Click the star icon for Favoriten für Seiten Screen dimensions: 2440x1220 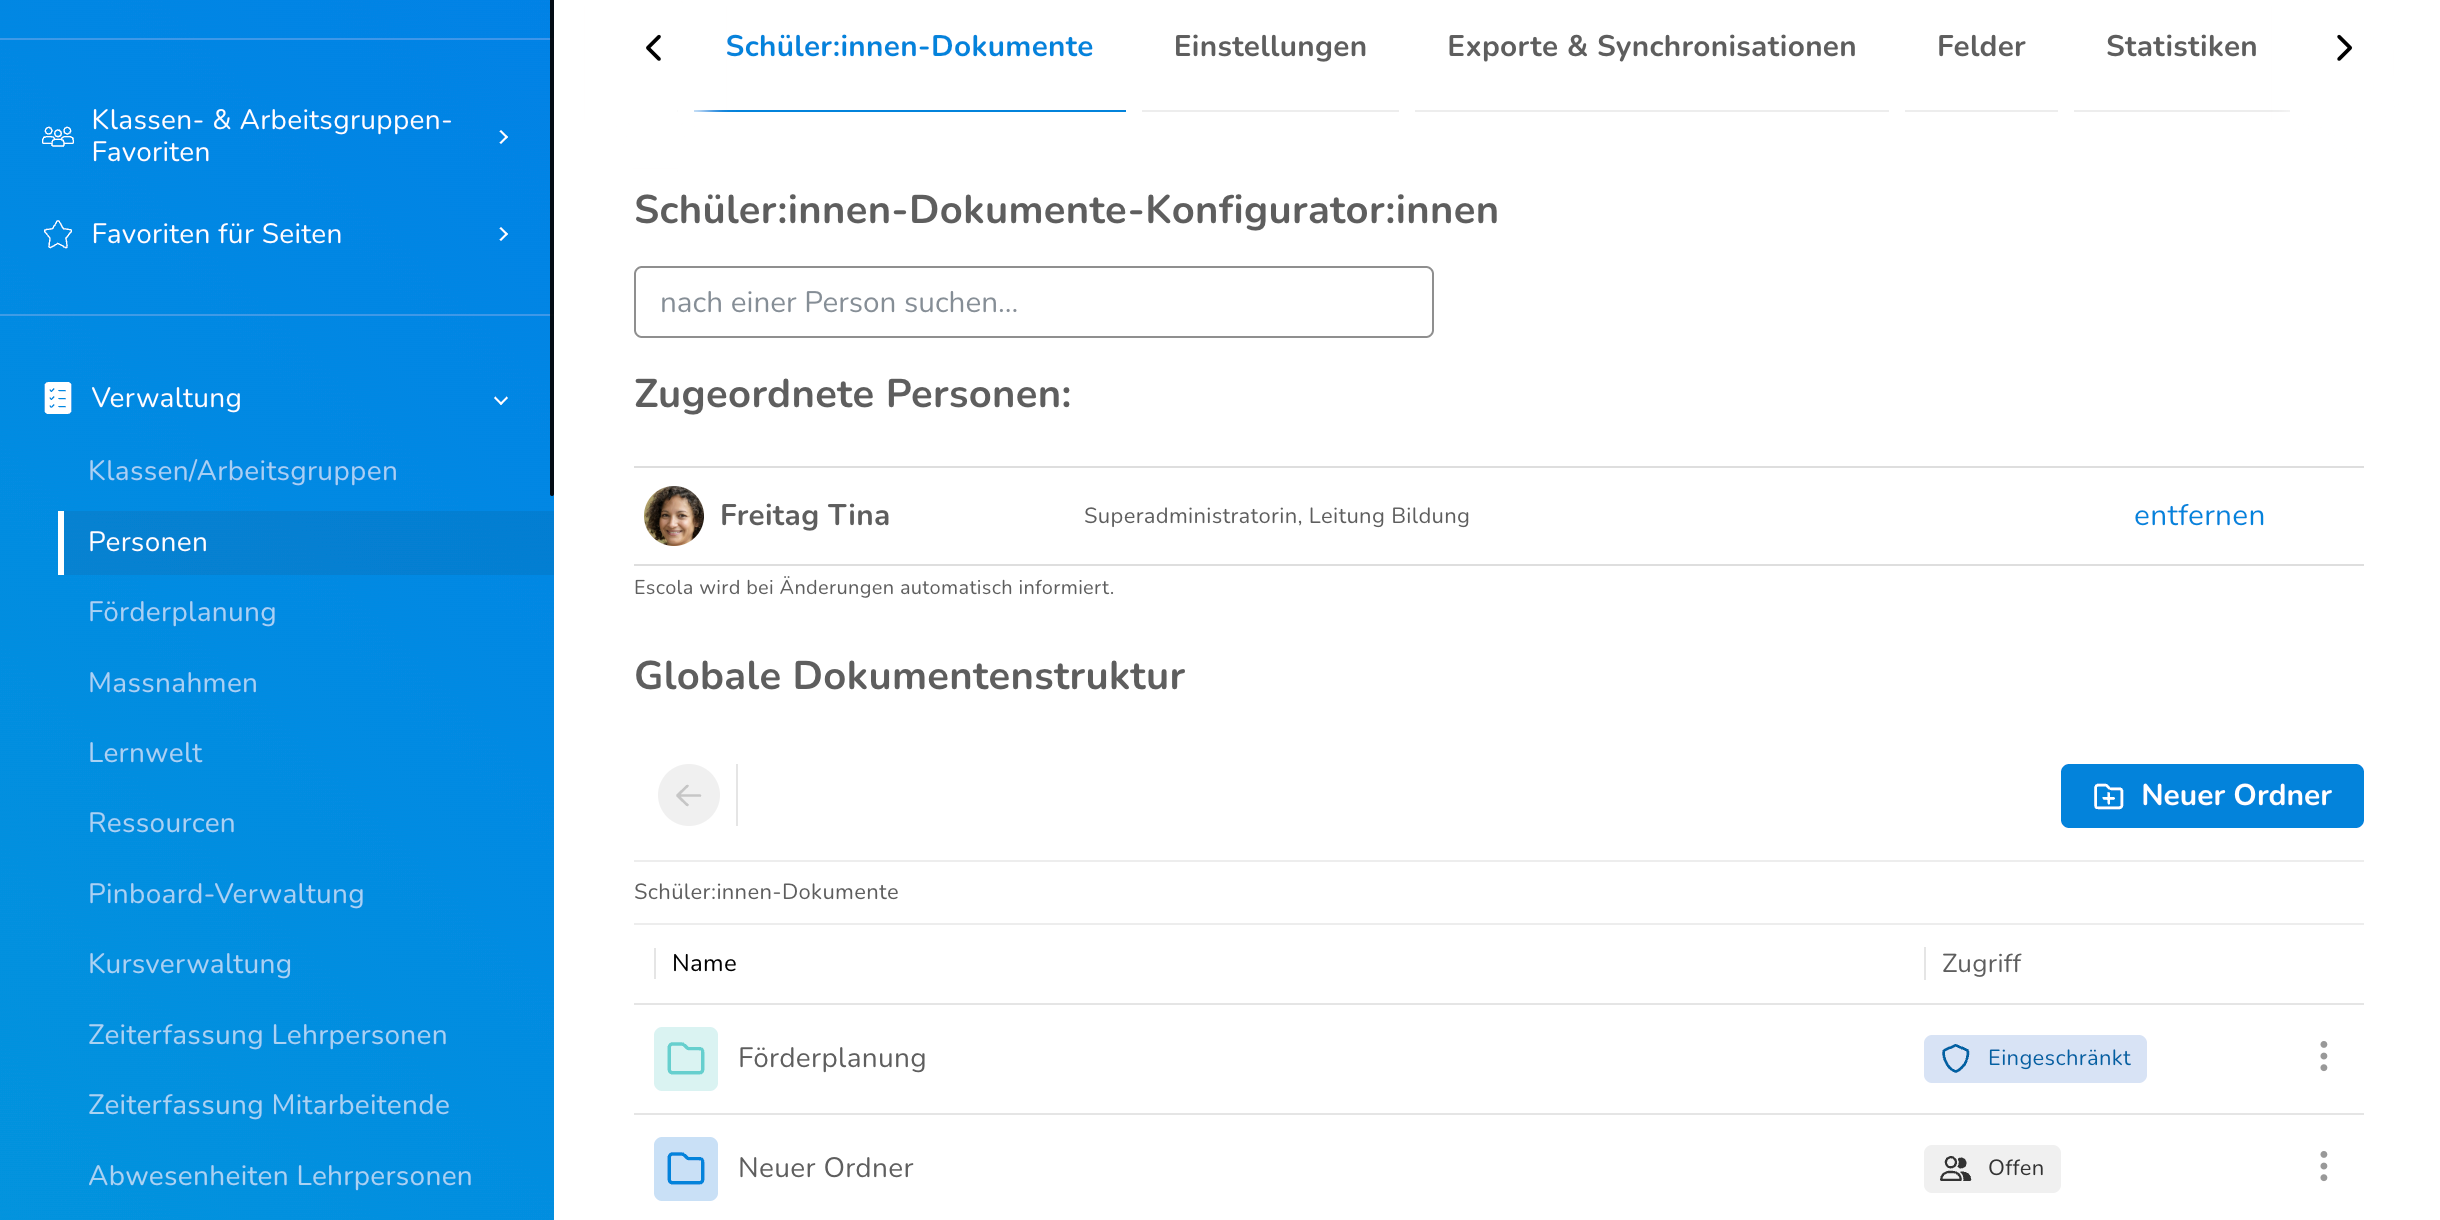pyautogui.click(x=58, y=234)
